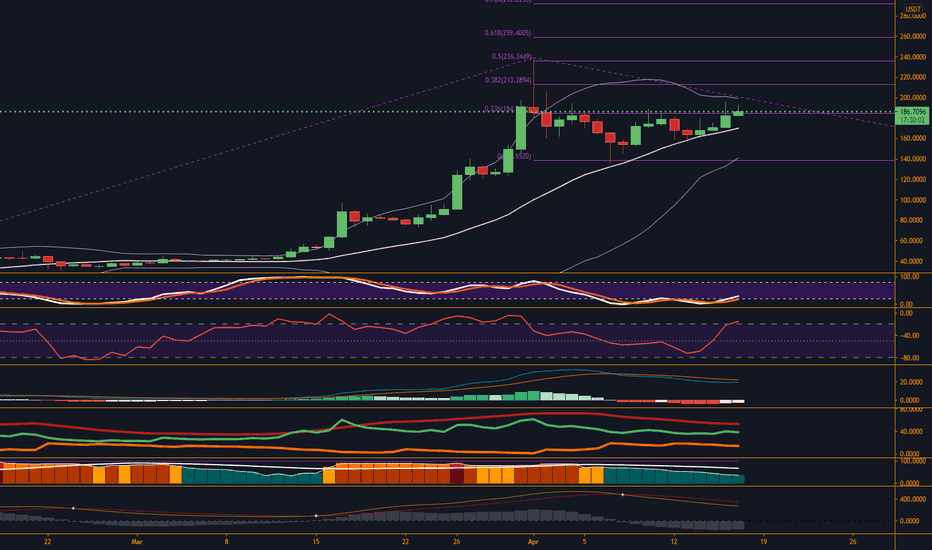The image size is (932, 550).
Task: Click the -40.00 oscillator scale label
Action: [x=909, y=336]
